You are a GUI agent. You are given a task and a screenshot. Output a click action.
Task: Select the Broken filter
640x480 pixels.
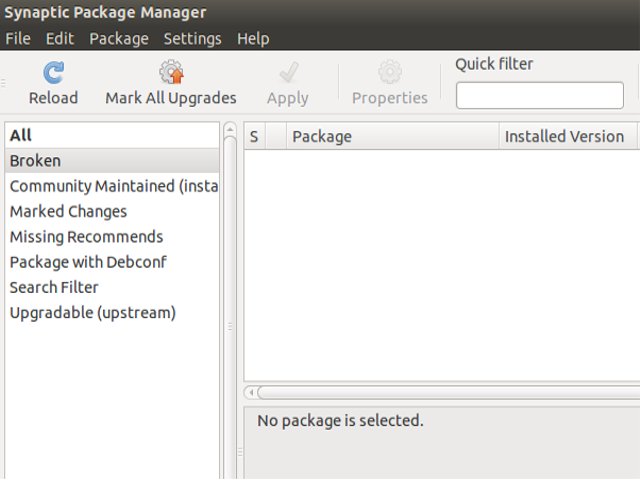(x=35, y=161)
